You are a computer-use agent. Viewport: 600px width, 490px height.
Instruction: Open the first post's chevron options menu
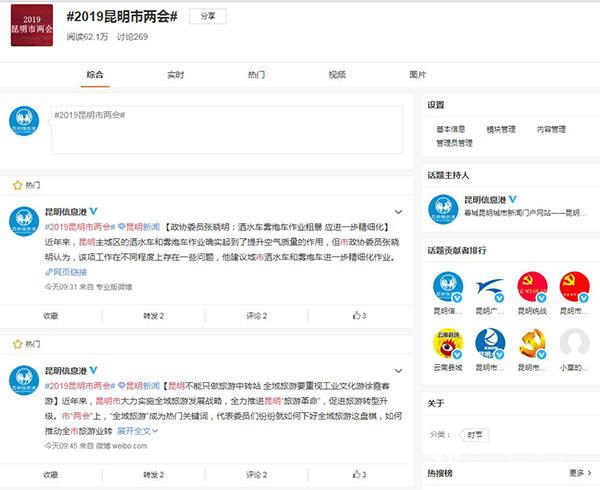(398, 212)
